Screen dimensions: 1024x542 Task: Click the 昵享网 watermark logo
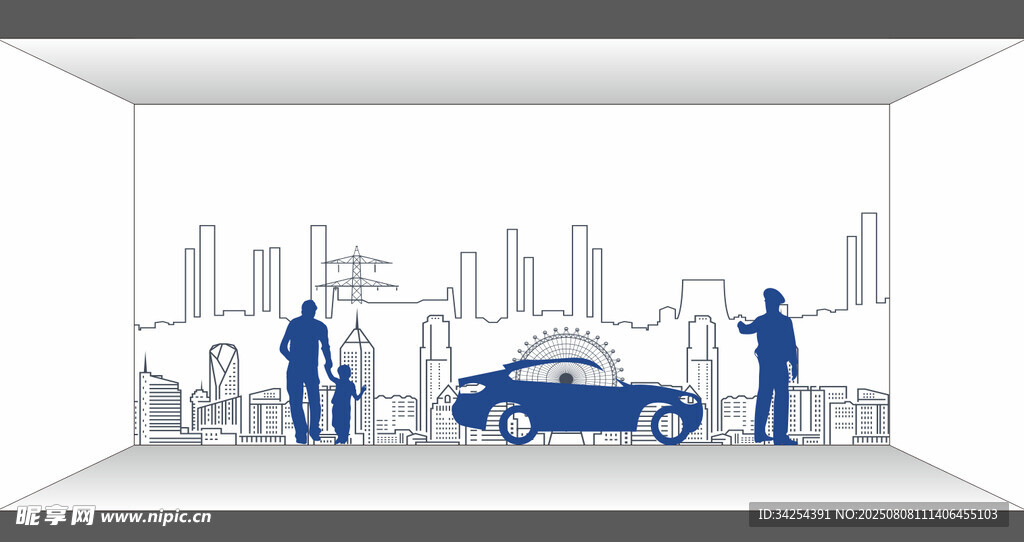point(55,516)
